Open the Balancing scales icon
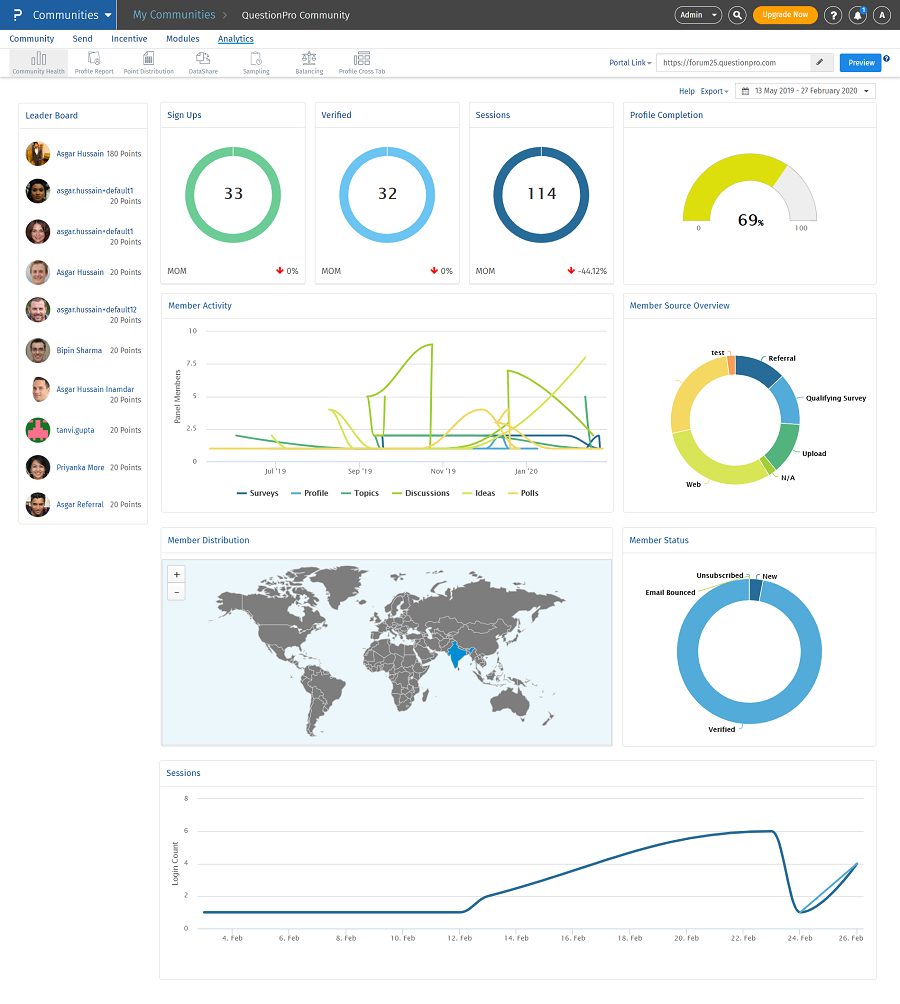This screenshot has height=1004, width=900. 309,63
